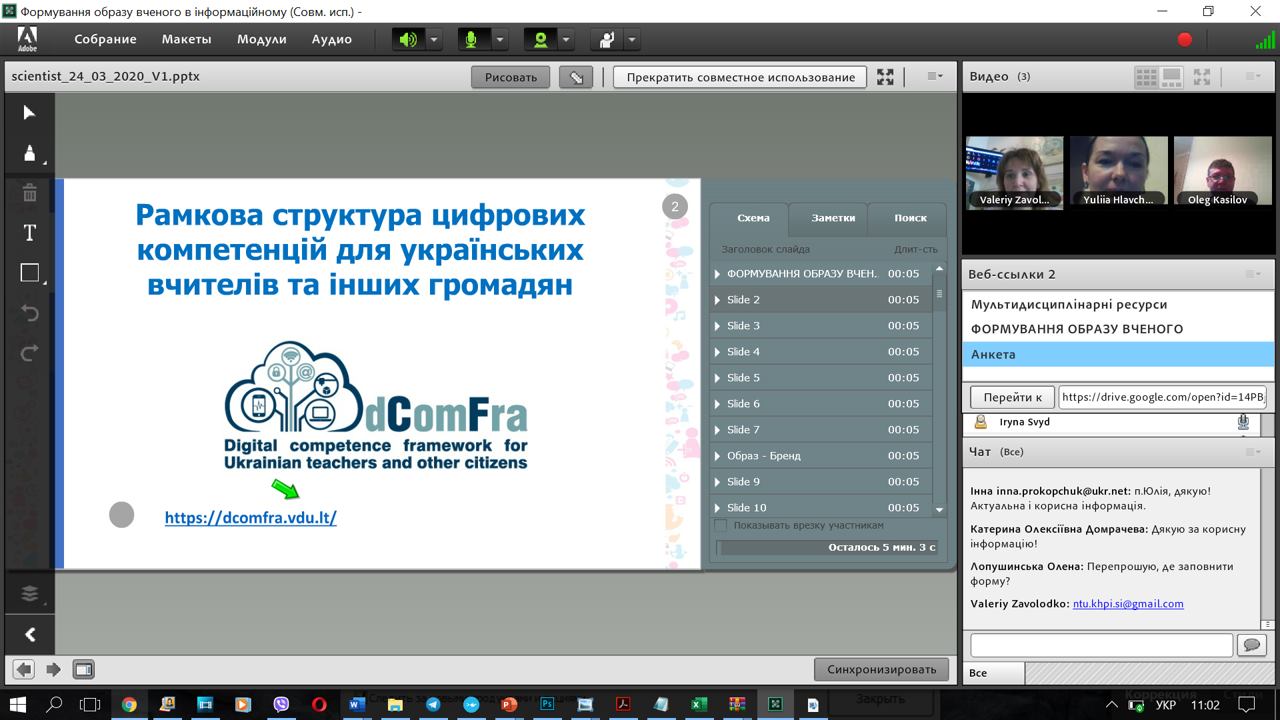Click the green connection status bars
The width and height of the screenshot is (1280, 720).
coord(1265,39)
